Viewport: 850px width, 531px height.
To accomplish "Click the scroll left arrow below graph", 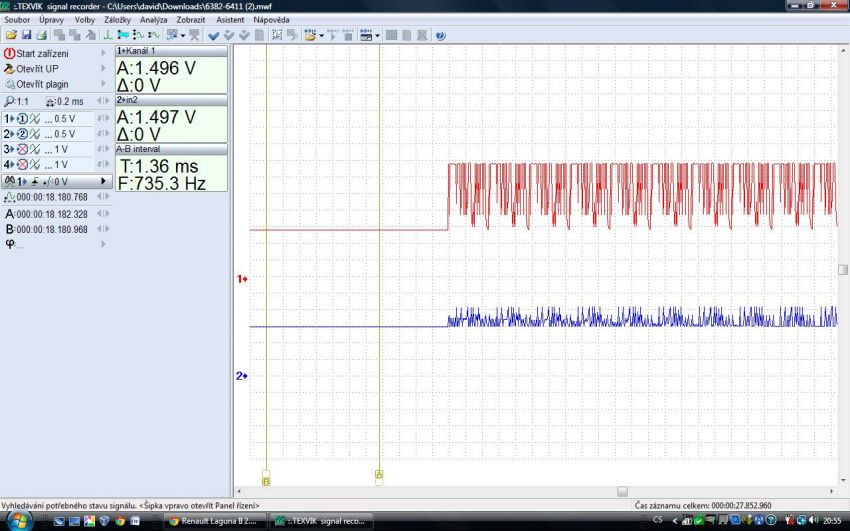I will pos(239,491).
